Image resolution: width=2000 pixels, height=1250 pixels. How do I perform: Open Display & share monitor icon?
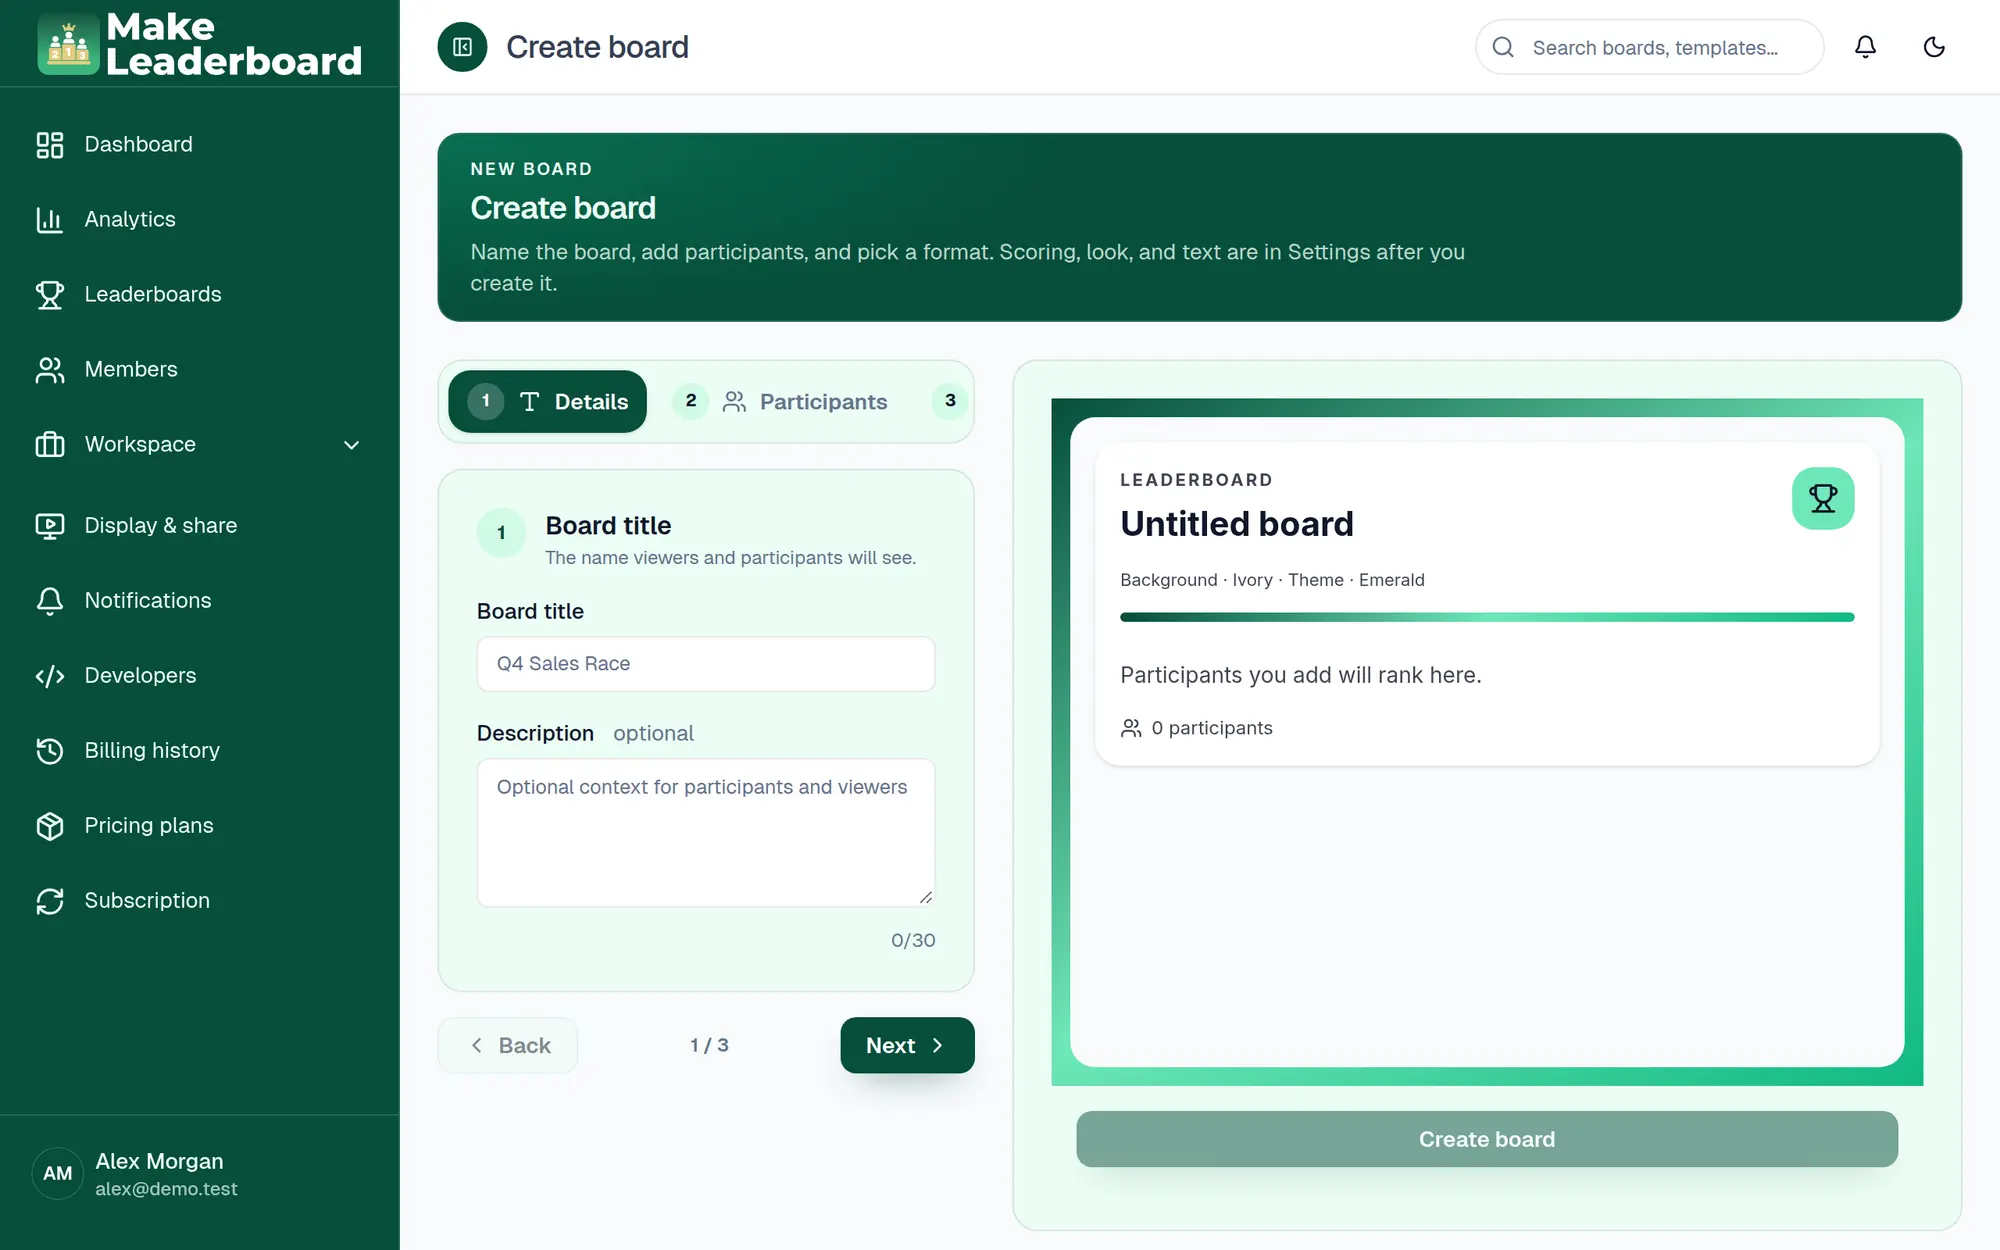coord(49,525)
